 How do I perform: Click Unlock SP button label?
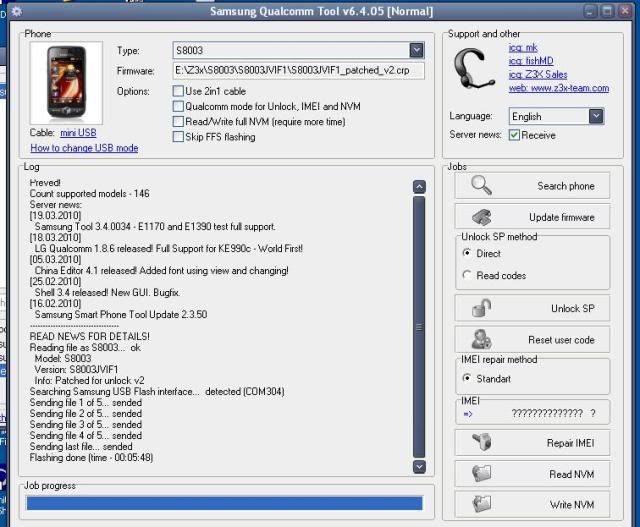(x=573, y=309)
